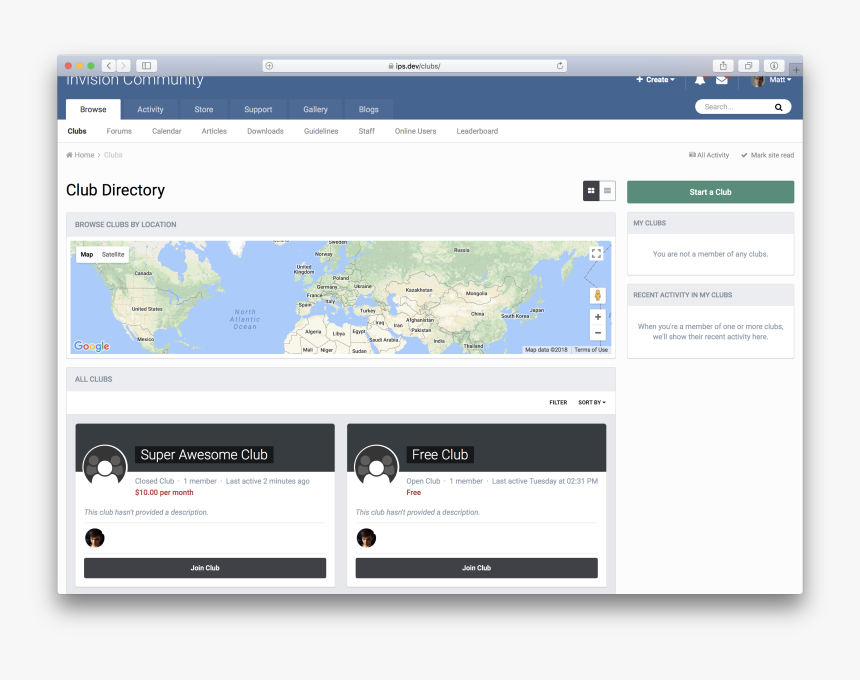Screen dimensions: 860x680
Task: Open the Calendar submenu item
Action: [166, 131]
